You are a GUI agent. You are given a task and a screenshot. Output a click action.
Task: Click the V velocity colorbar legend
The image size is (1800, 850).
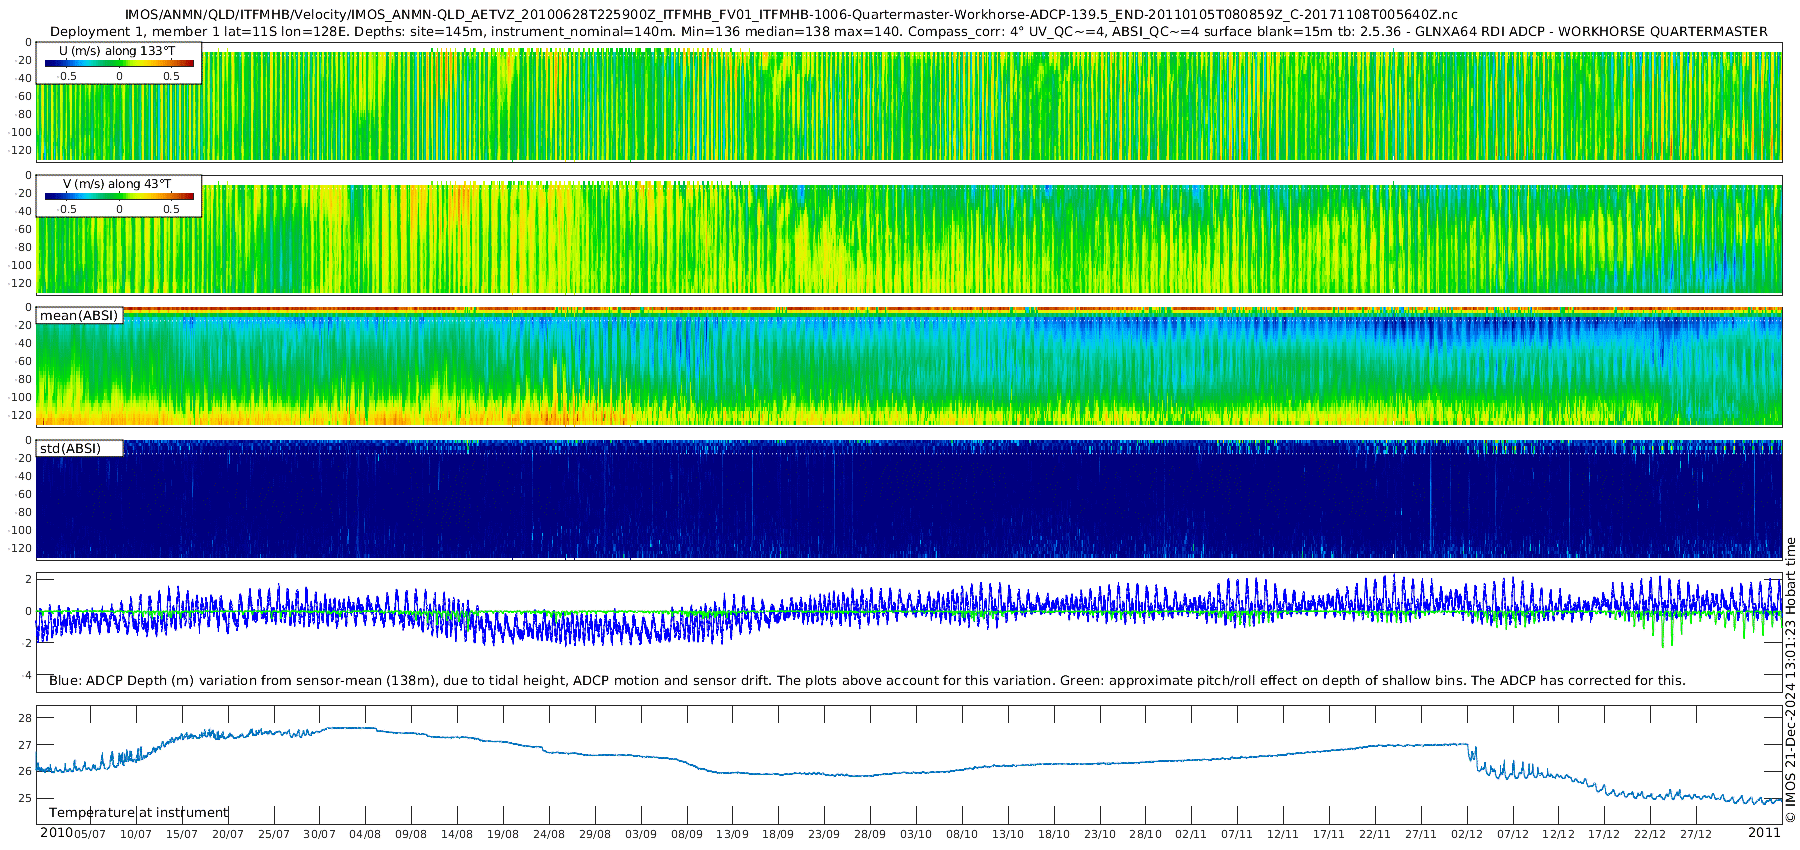pyautogui.click(x=119, y=195)
